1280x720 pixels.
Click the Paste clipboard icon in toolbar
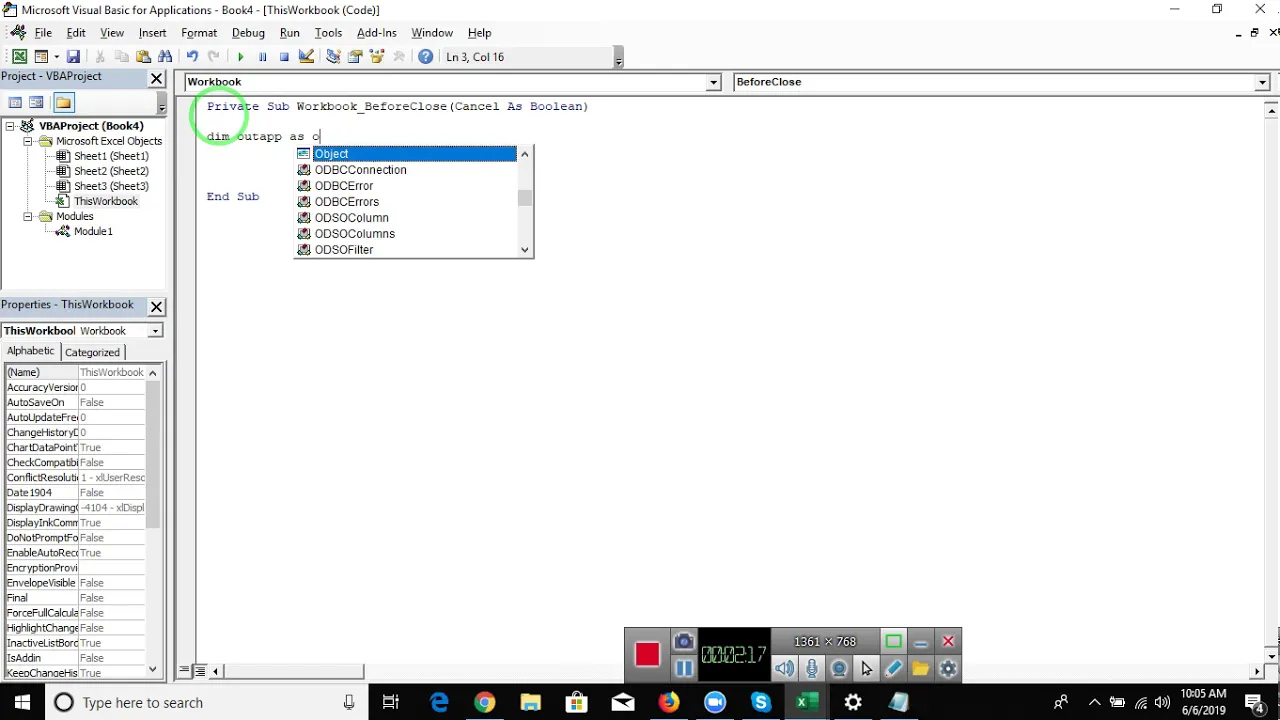point(143,57)
